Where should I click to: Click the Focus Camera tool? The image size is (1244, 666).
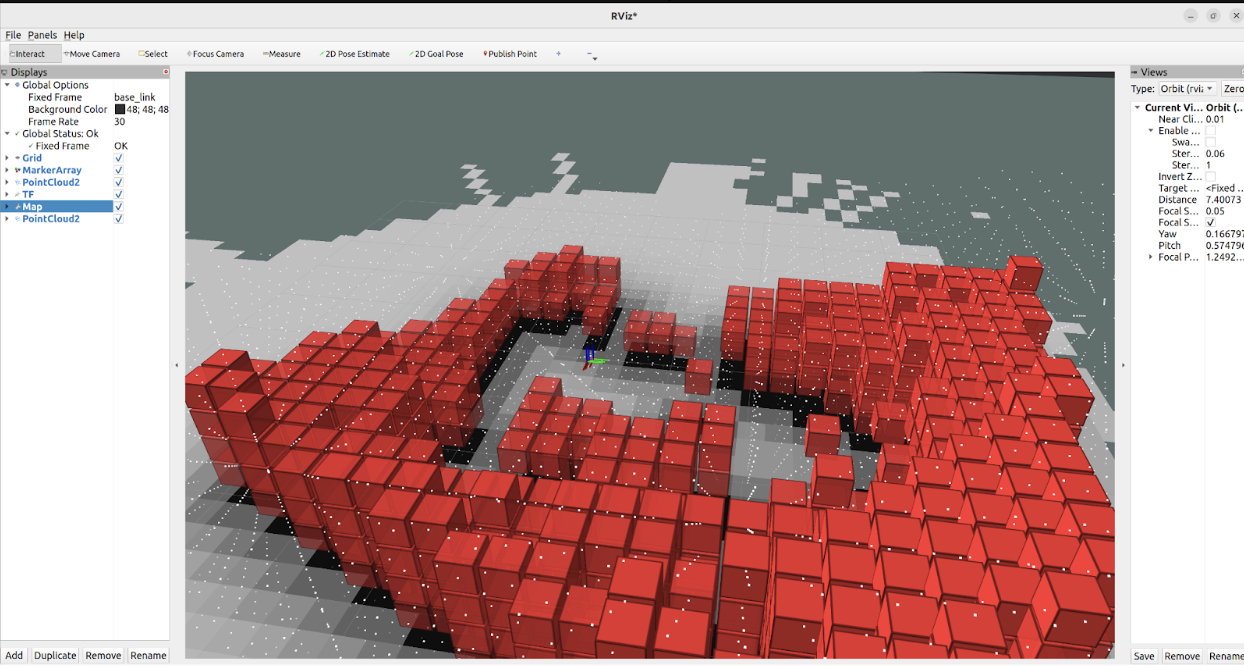pyautogui.click(x=215, y=54)
